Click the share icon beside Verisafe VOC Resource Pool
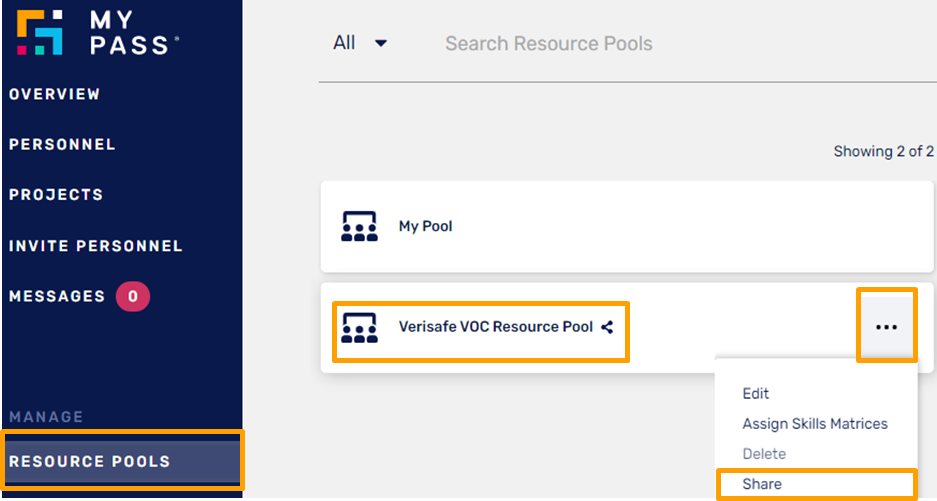Viewport: 937px width, 501px height. click(607, 327)
